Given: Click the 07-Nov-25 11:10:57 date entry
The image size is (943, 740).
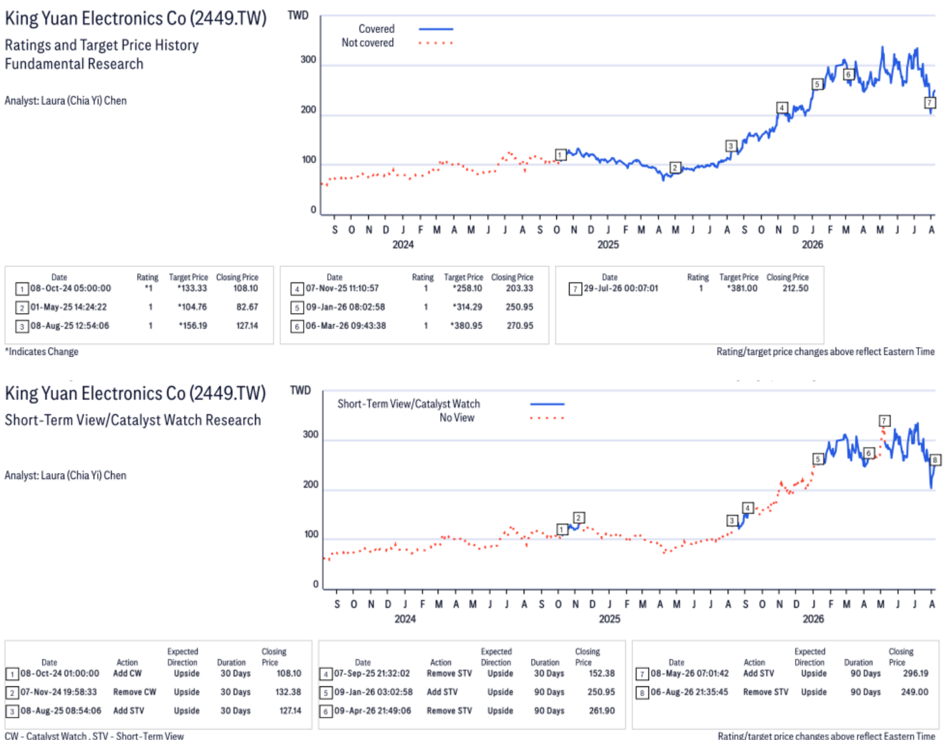Looking at the screenshot, I should click(x=342, y=288).
